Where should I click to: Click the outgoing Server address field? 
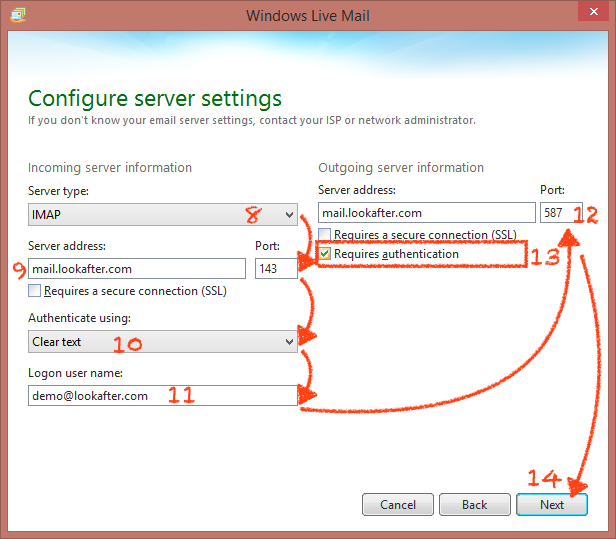click(x=426, y=212)
